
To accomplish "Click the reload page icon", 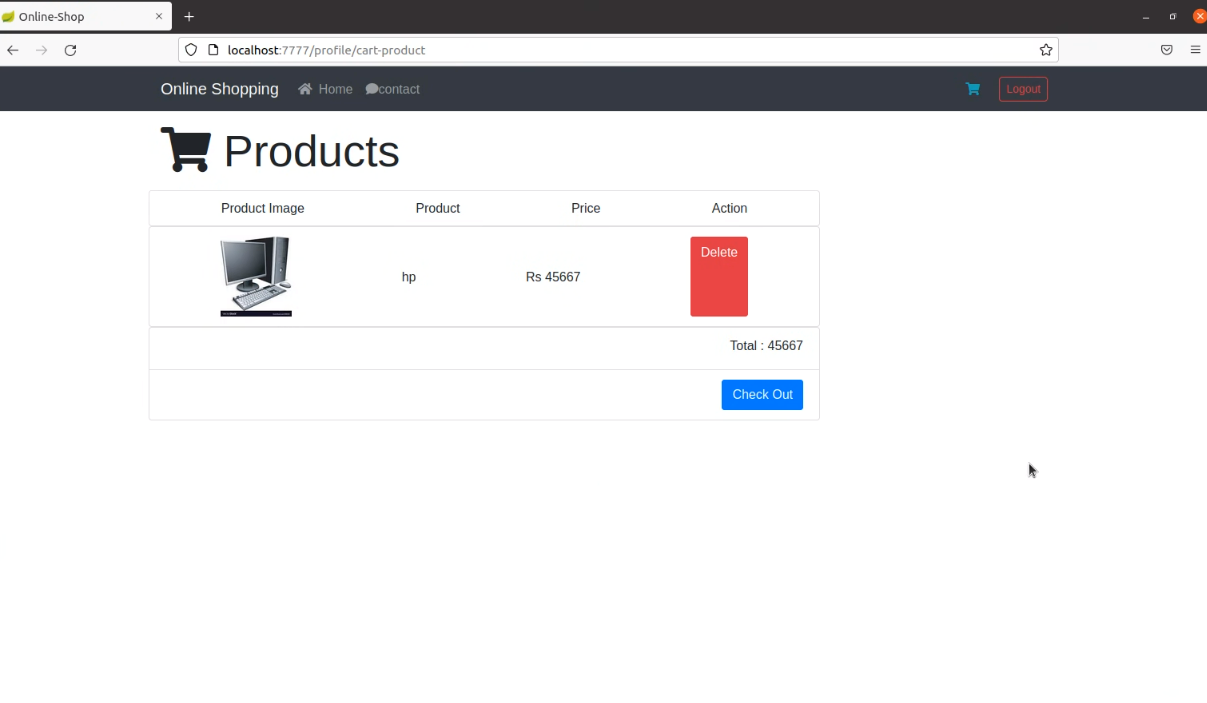I will click(70, 50).
